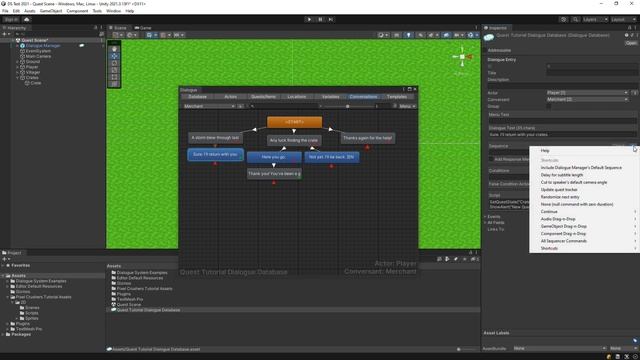
Task: Switch to the Game tab
Action: (x=143, y=28)
